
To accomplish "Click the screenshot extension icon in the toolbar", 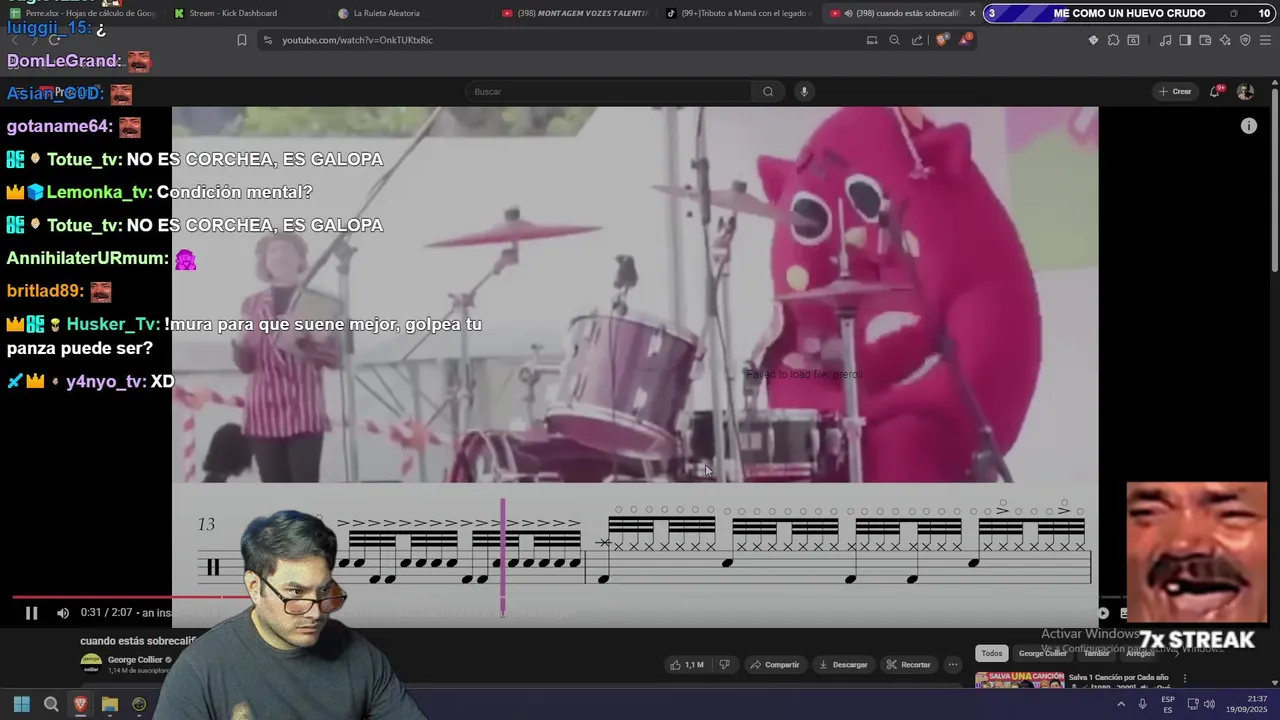I will [x=1133, y=40].
